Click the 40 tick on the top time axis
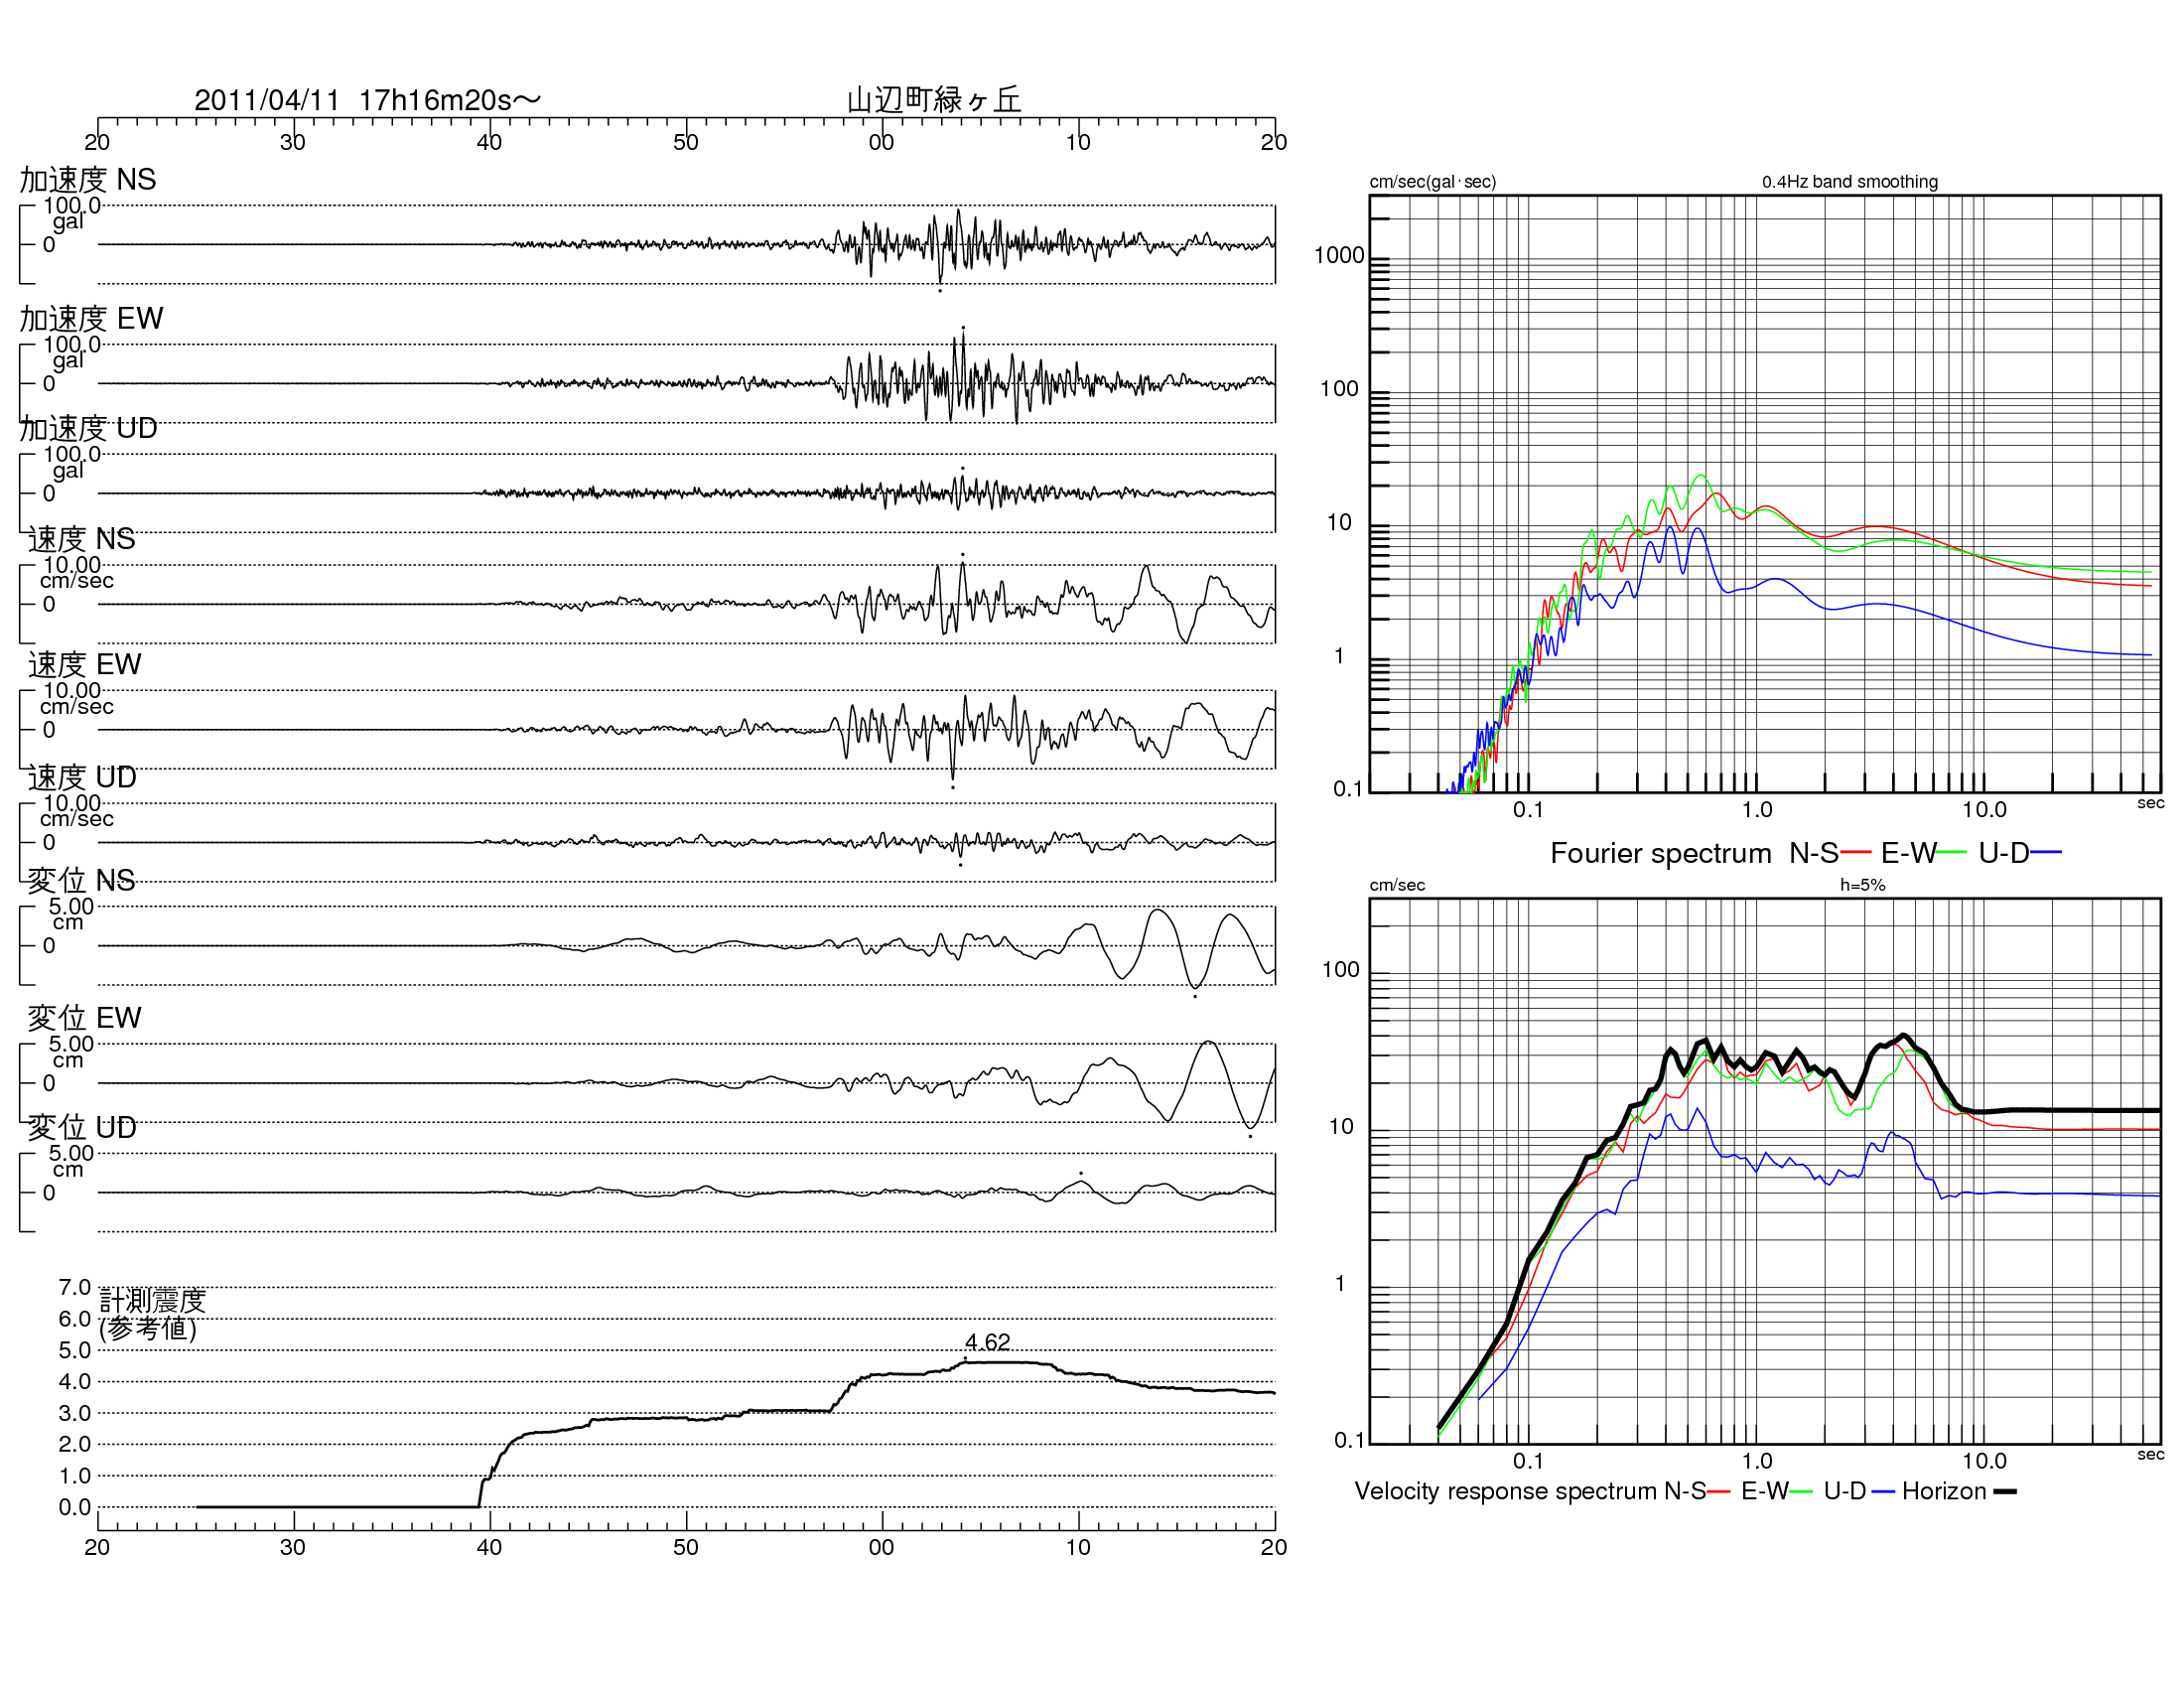 tap(489, 142)
